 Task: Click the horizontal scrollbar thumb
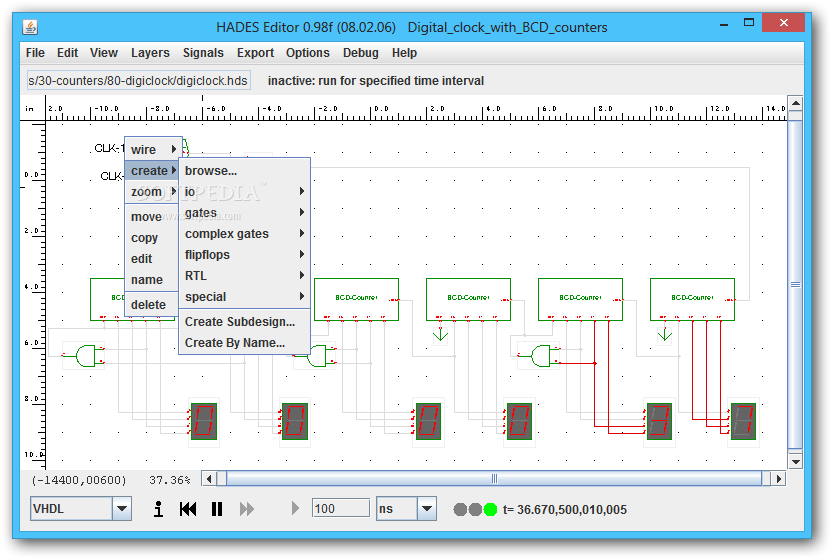coord(495,479)
